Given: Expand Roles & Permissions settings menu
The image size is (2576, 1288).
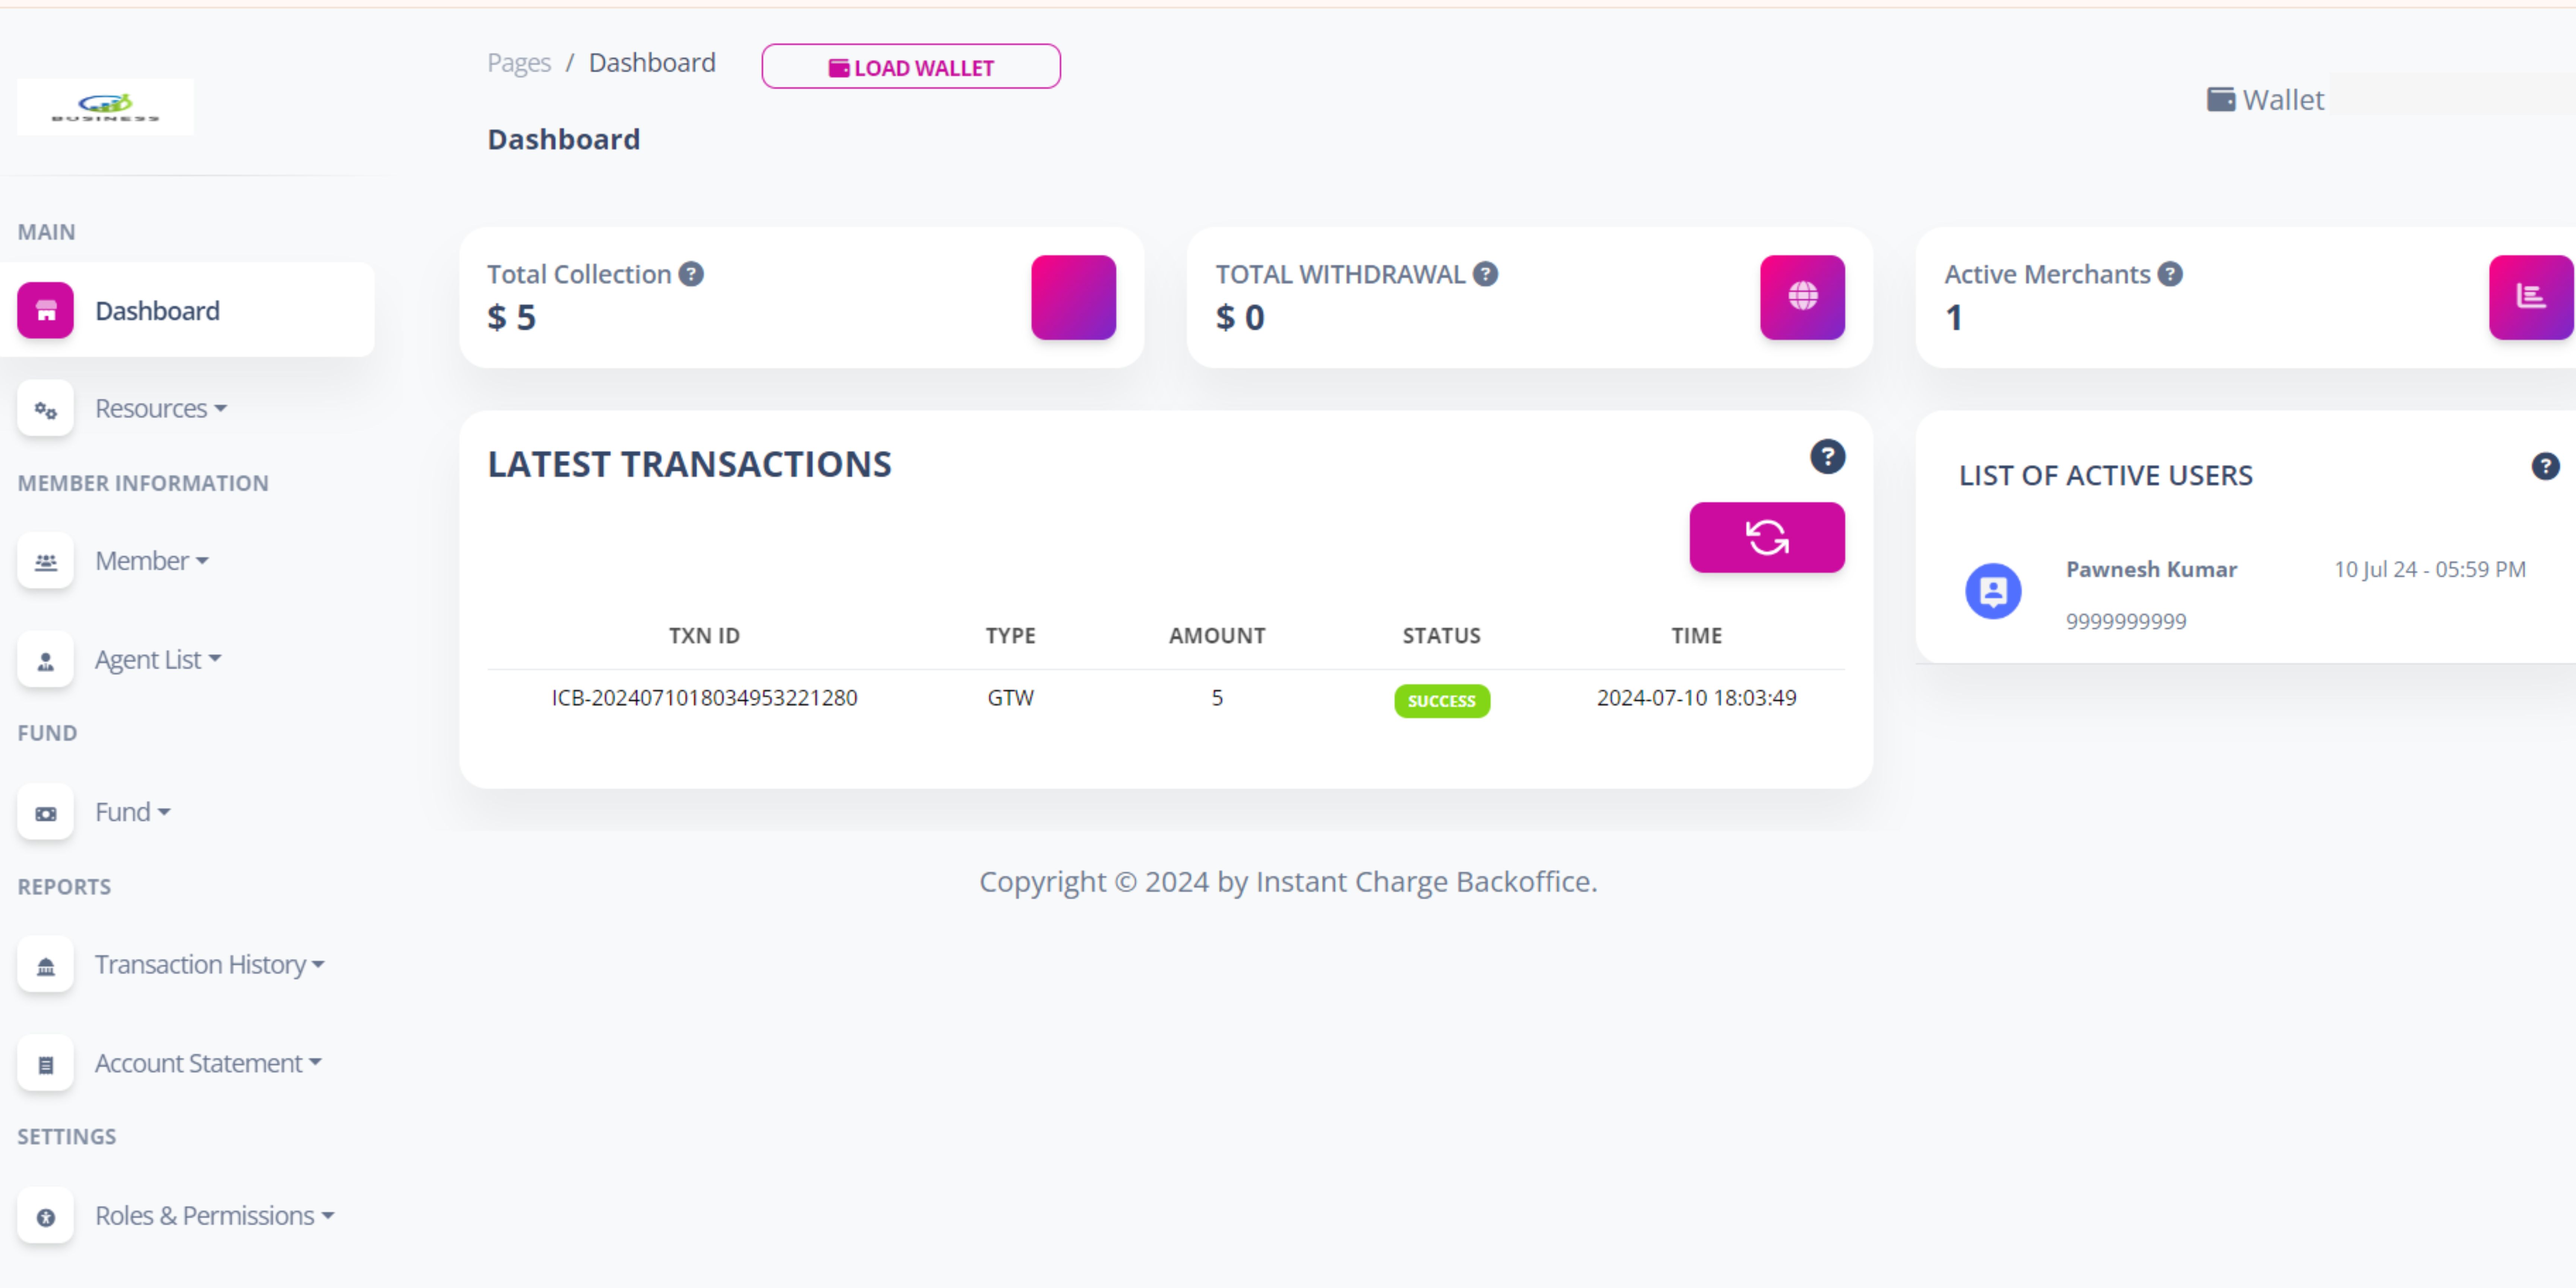Looking at the screenshot, I should coord(214,1216).
